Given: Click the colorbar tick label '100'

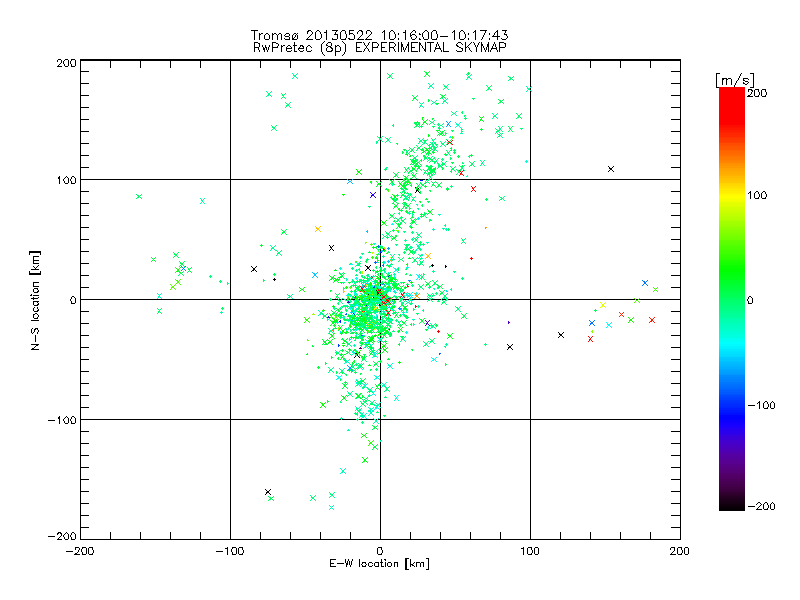Looking at the screenshot, I should (757, 195).
